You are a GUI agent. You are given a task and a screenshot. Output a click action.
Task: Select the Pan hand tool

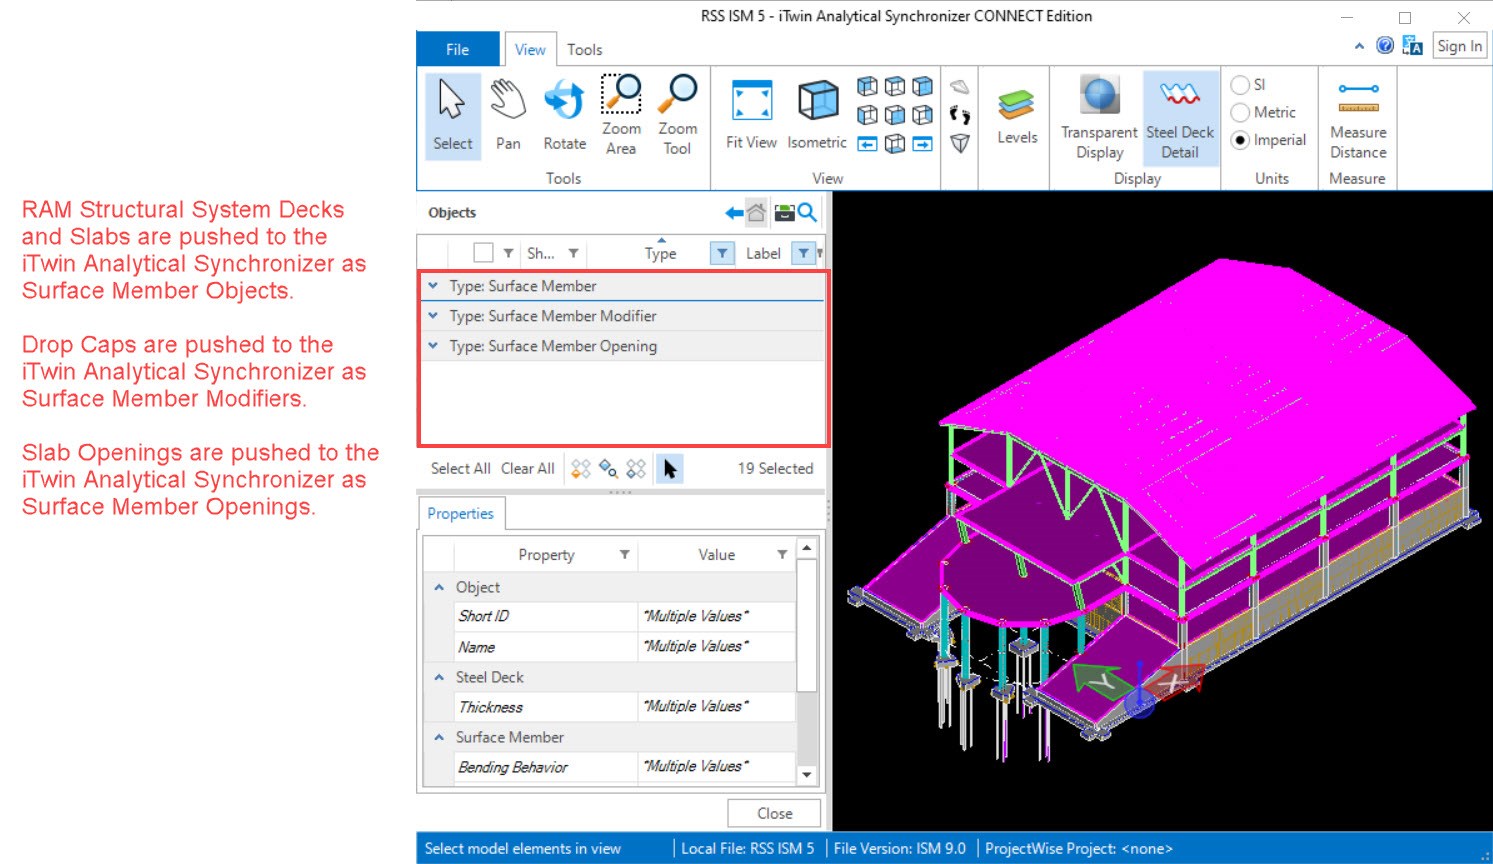point(508,116)
